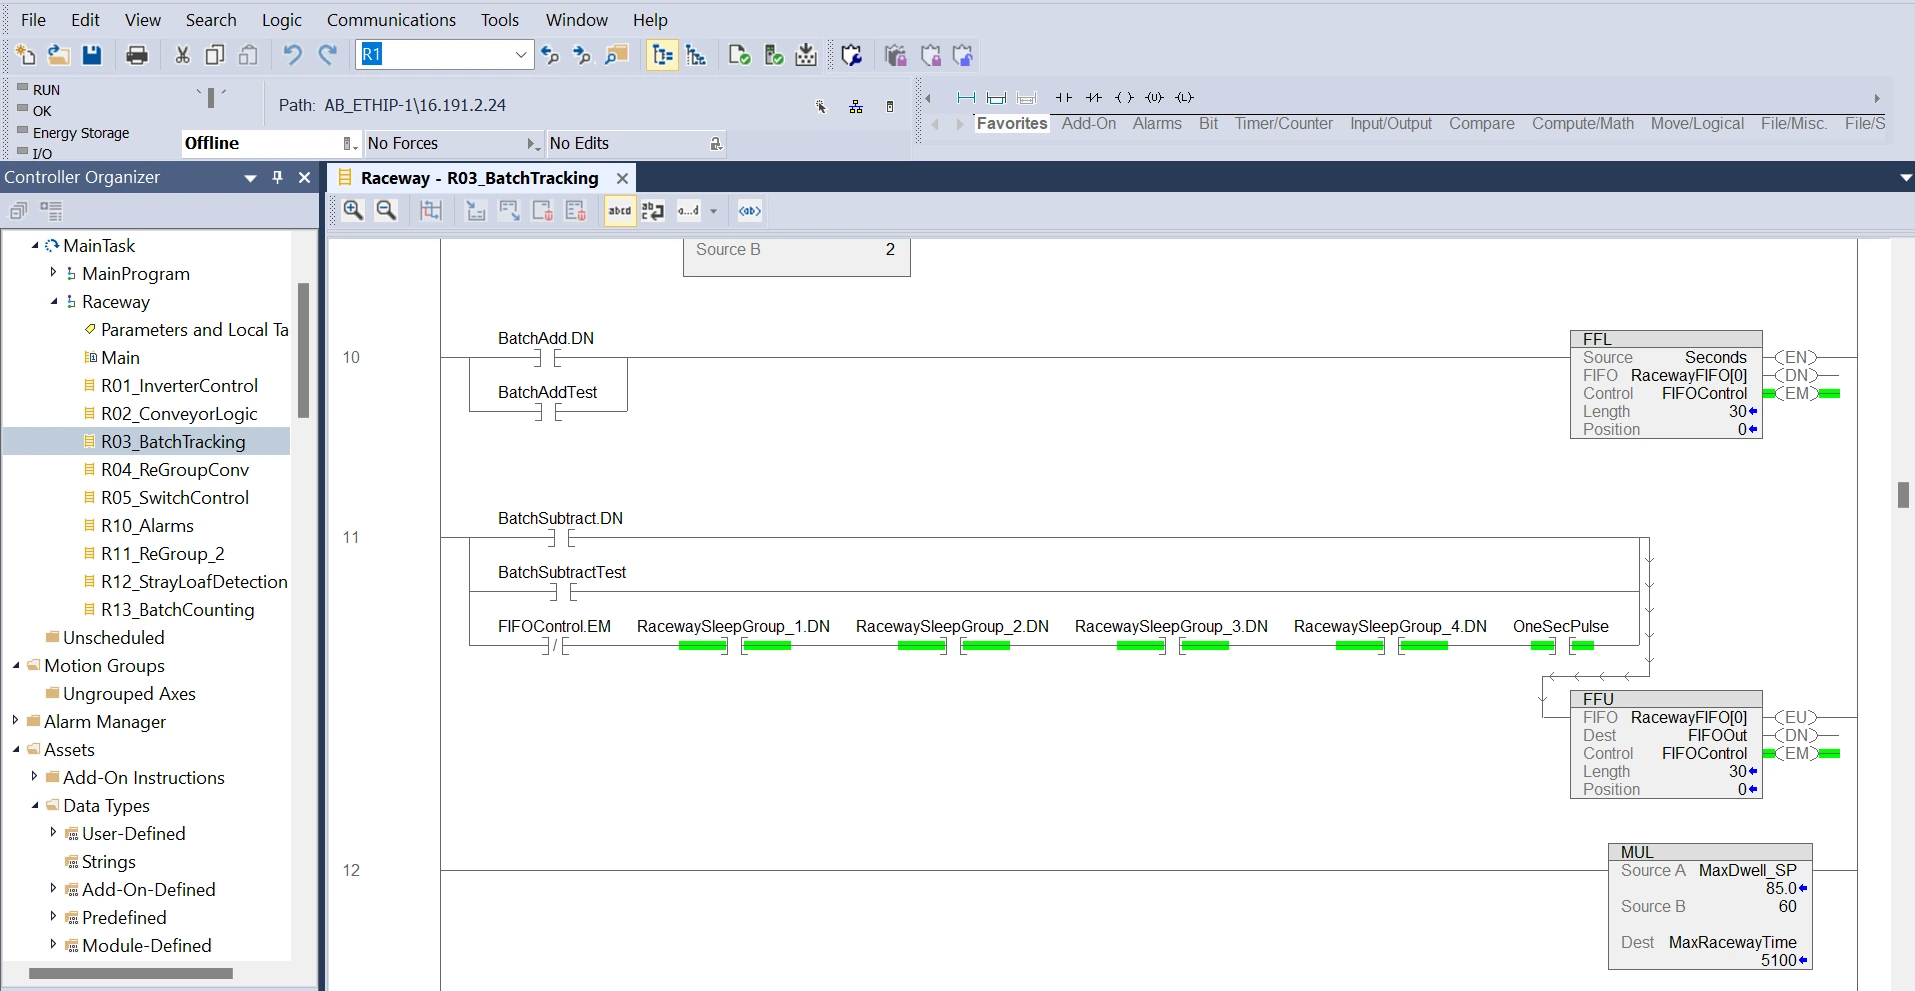Add an Output Unlatch (OTU) coil
1915x991 pixels.
click(x=1154, y=97)
